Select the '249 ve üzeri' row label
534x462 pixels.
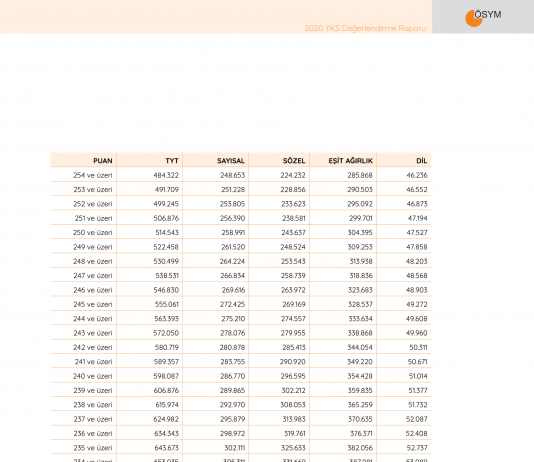(93, 247)
